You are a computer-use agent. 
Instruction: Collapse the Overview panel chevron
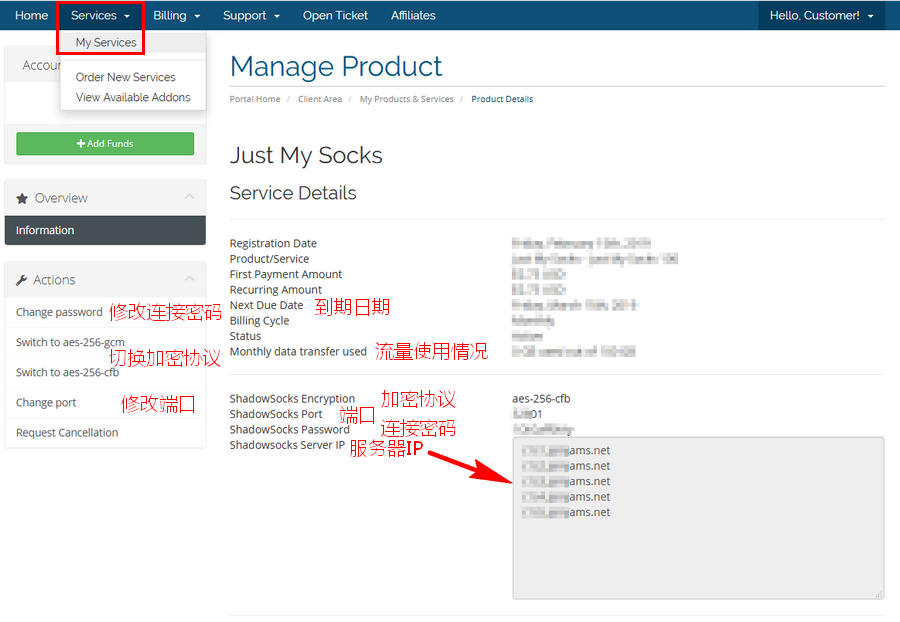[x=189, y=198]
